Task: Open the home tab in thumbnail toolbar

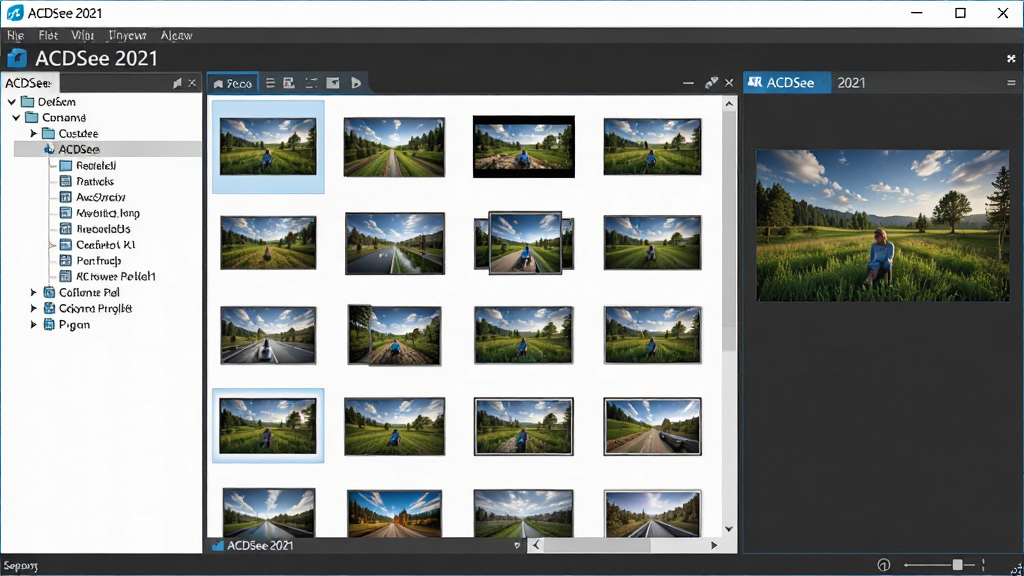Action: (x=232, y=83)
